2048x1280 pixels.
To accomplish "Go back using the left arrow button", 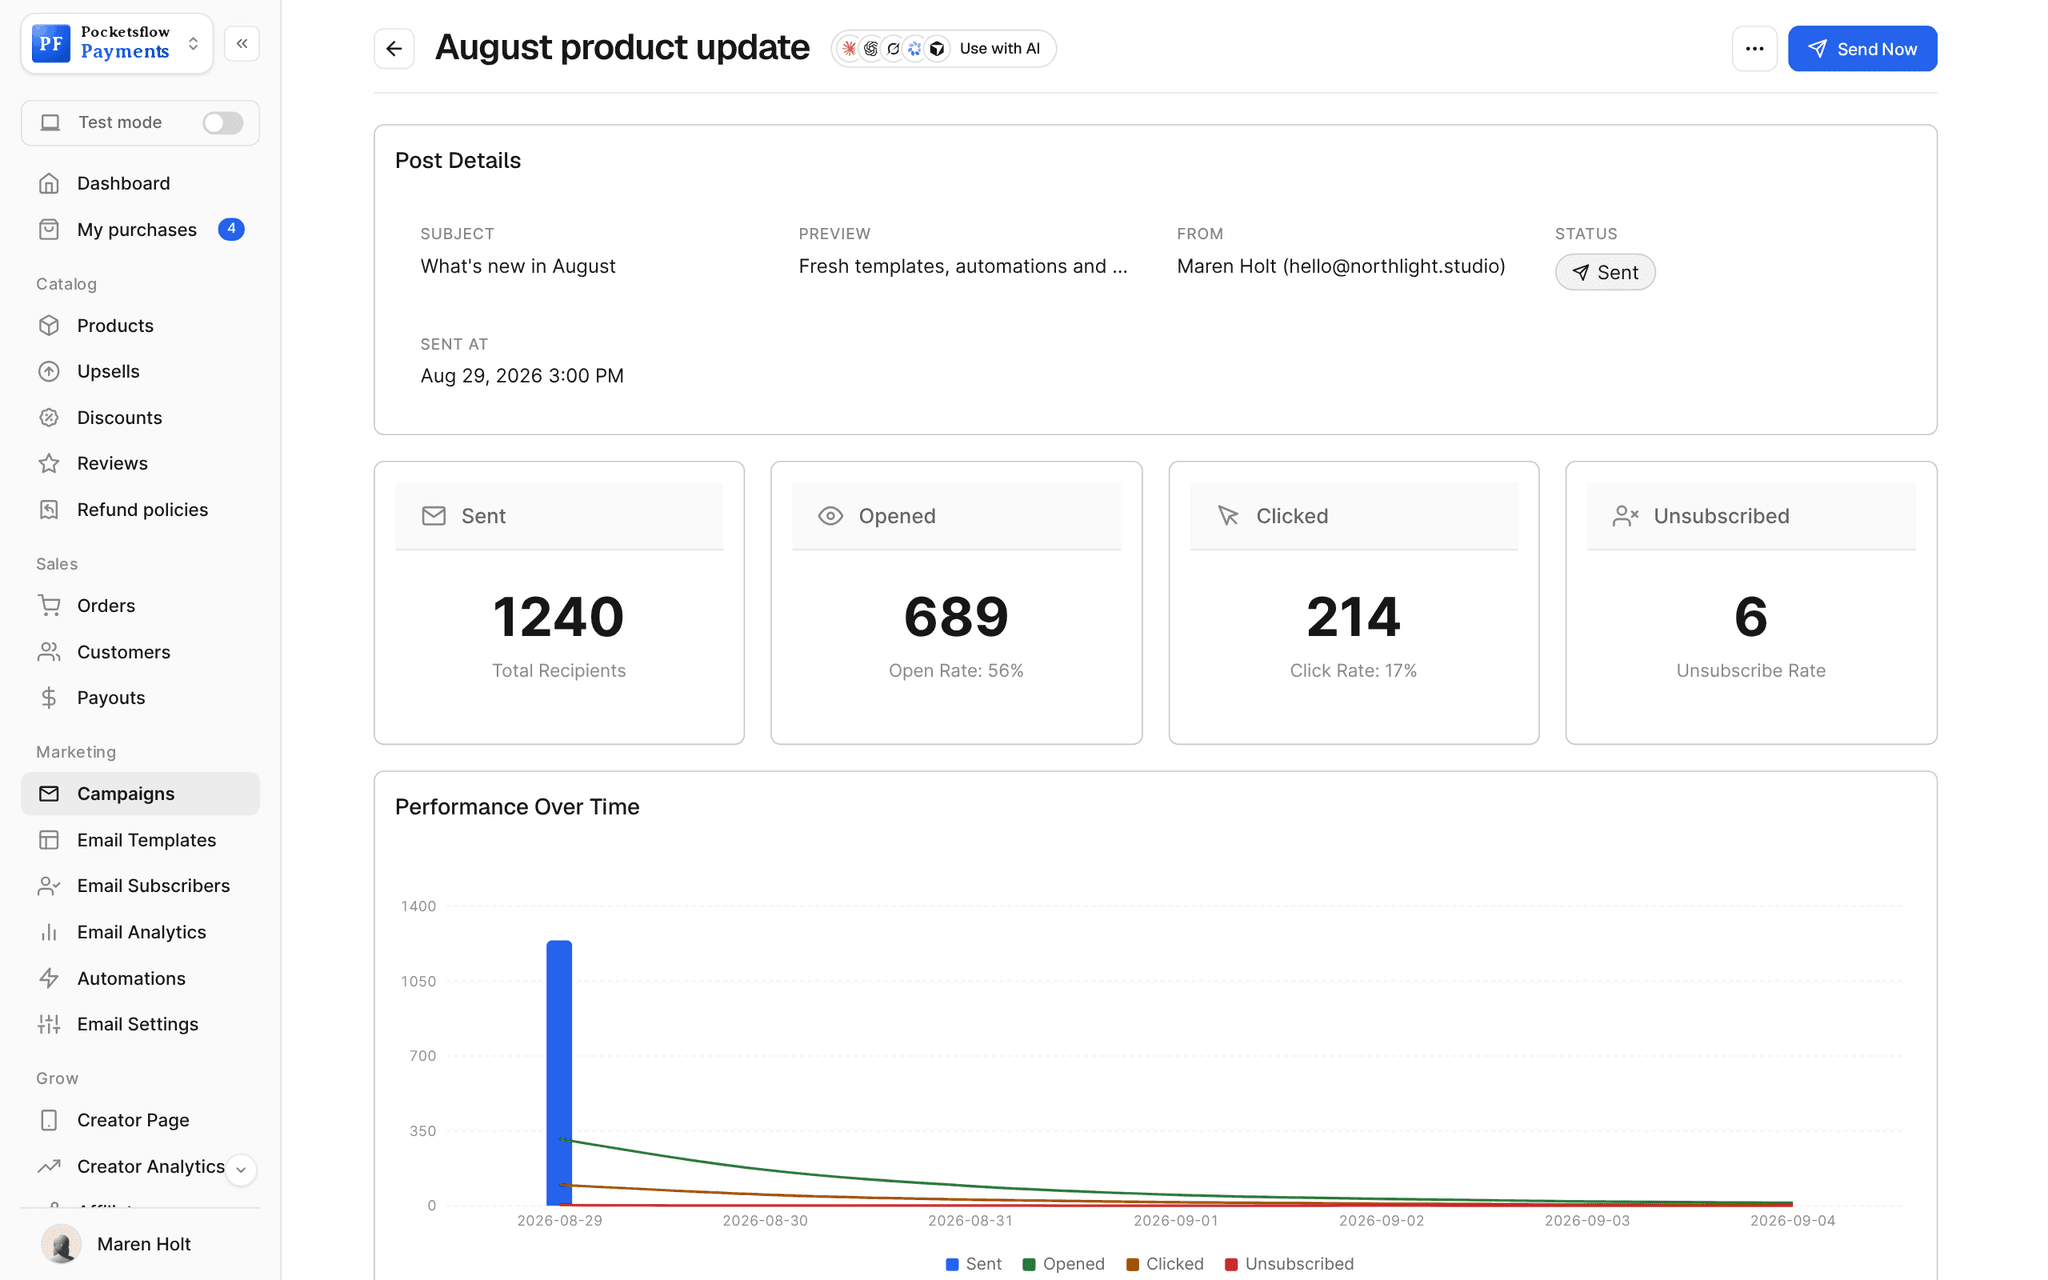I will click(394, 49).
